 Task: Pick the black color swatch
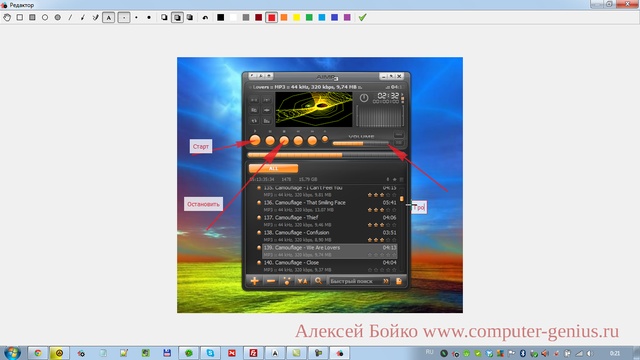tap(220, 18)
